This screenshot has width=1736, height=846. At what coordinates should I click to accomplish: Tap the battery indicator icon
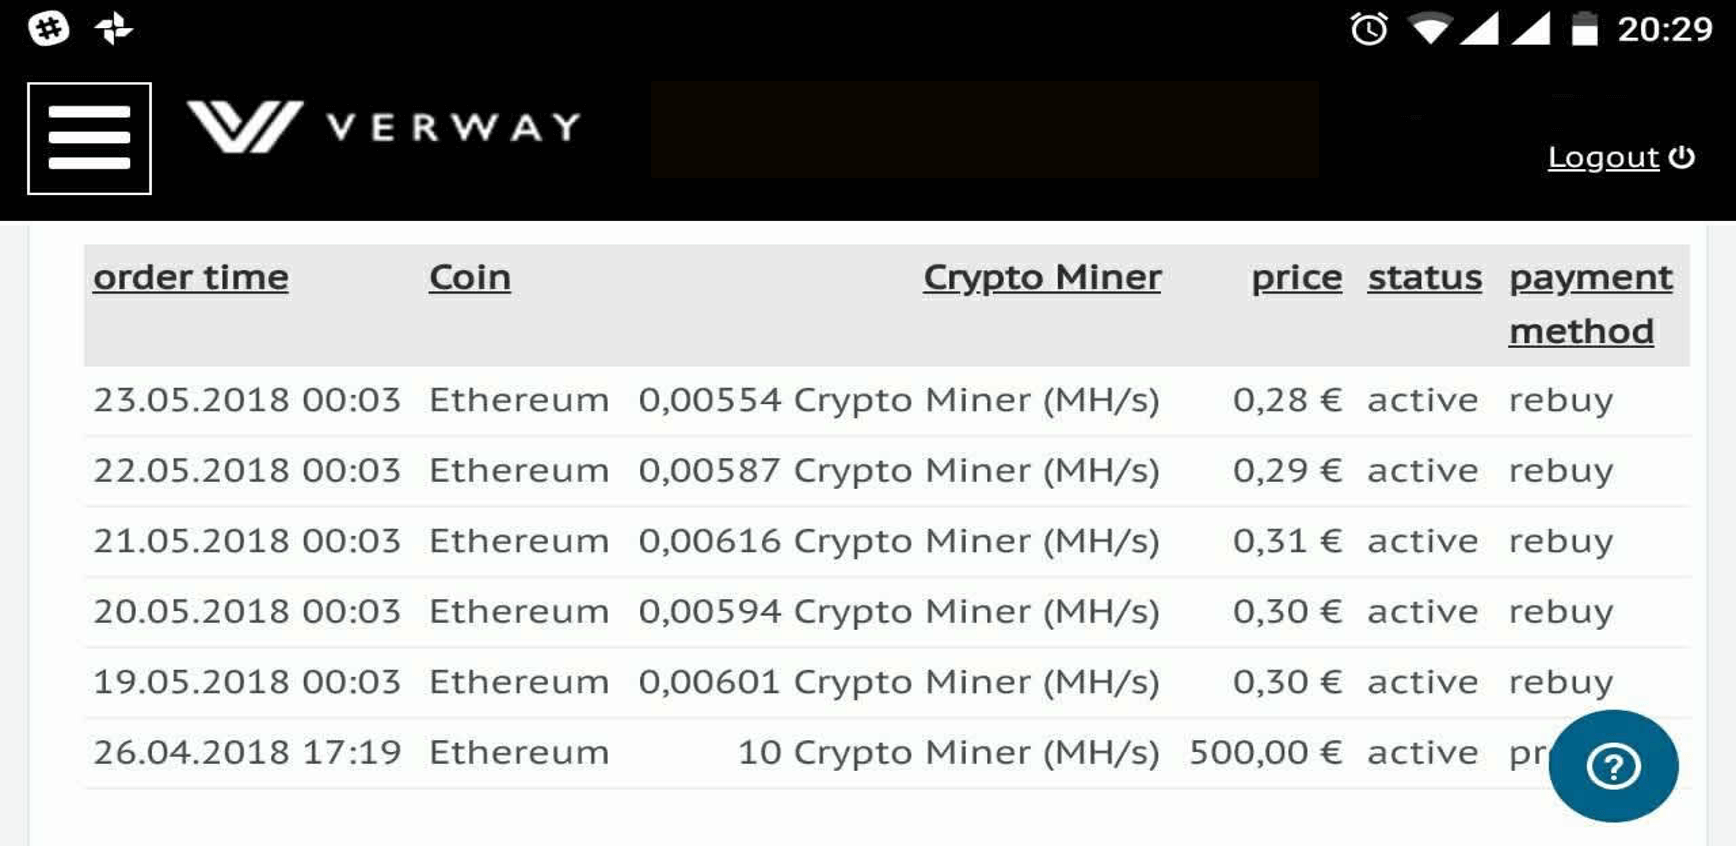coord(1584,29)
